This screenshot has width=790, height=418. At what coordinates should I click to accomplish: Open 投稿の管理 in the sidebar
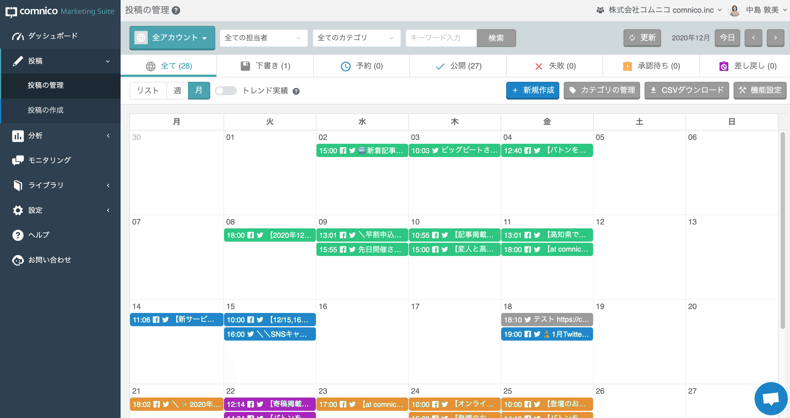60,86
